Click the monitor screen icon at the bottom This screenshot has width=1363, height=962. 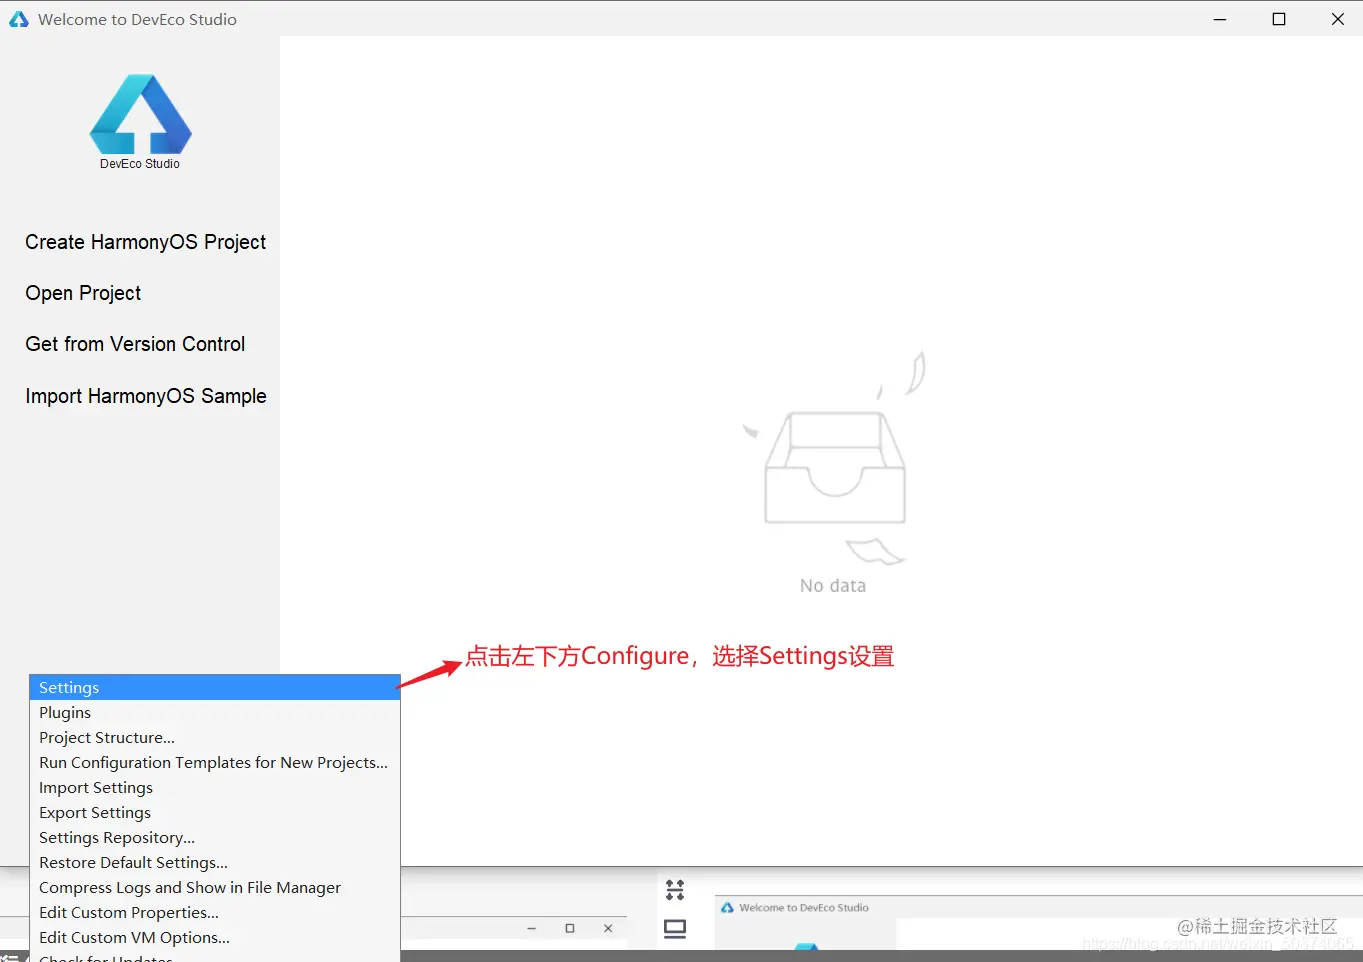pos(675,929)
